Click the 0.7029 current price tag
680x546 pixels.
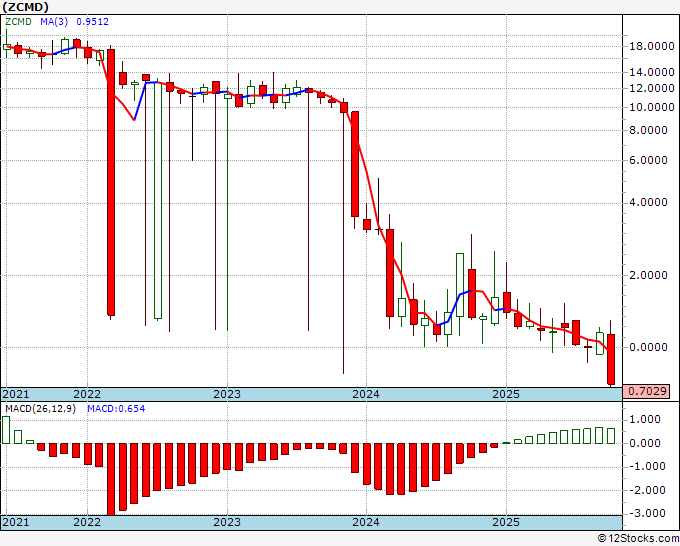coord(647,392)
